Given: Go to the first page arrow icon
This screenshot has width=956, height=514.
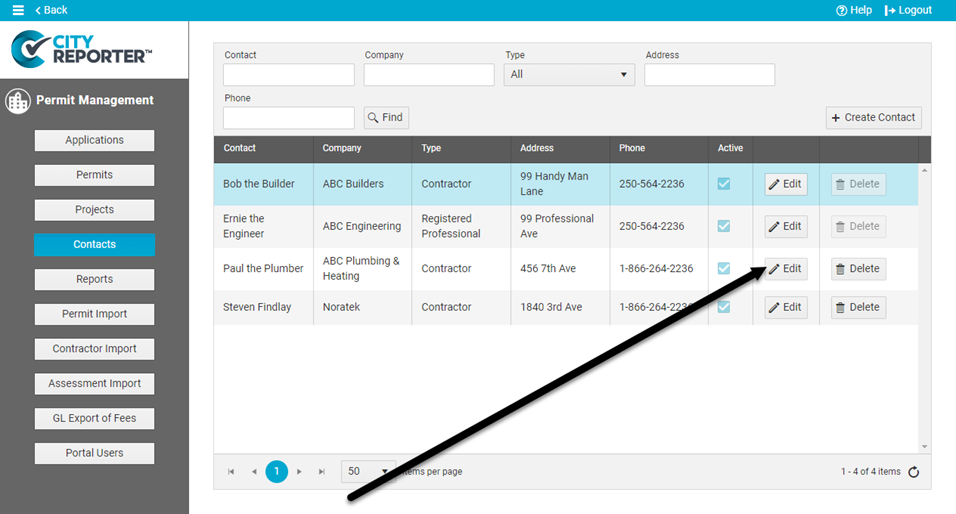Looking at the screenshot, I should pyautogui.click(x=231, y=471).
